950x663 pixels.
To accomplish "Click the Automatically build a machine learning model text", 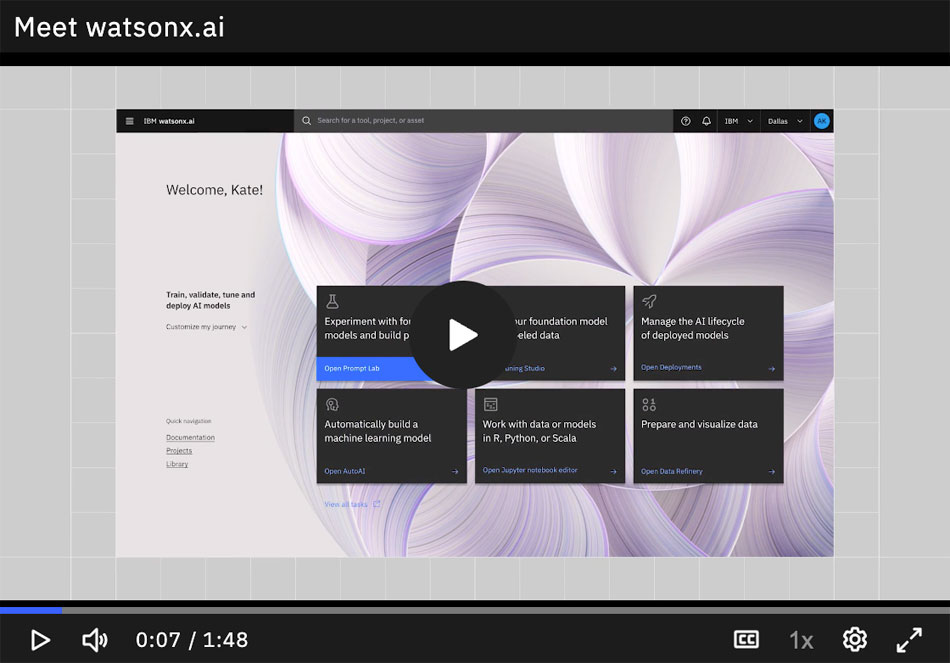I will tap(377, 431).
